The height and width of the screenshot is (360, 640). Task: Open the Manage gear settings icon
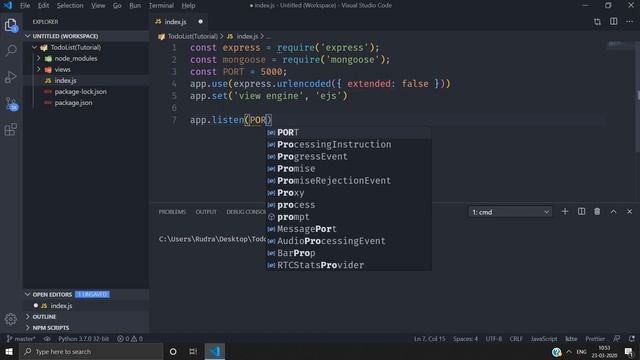click(x=11, y=319)
